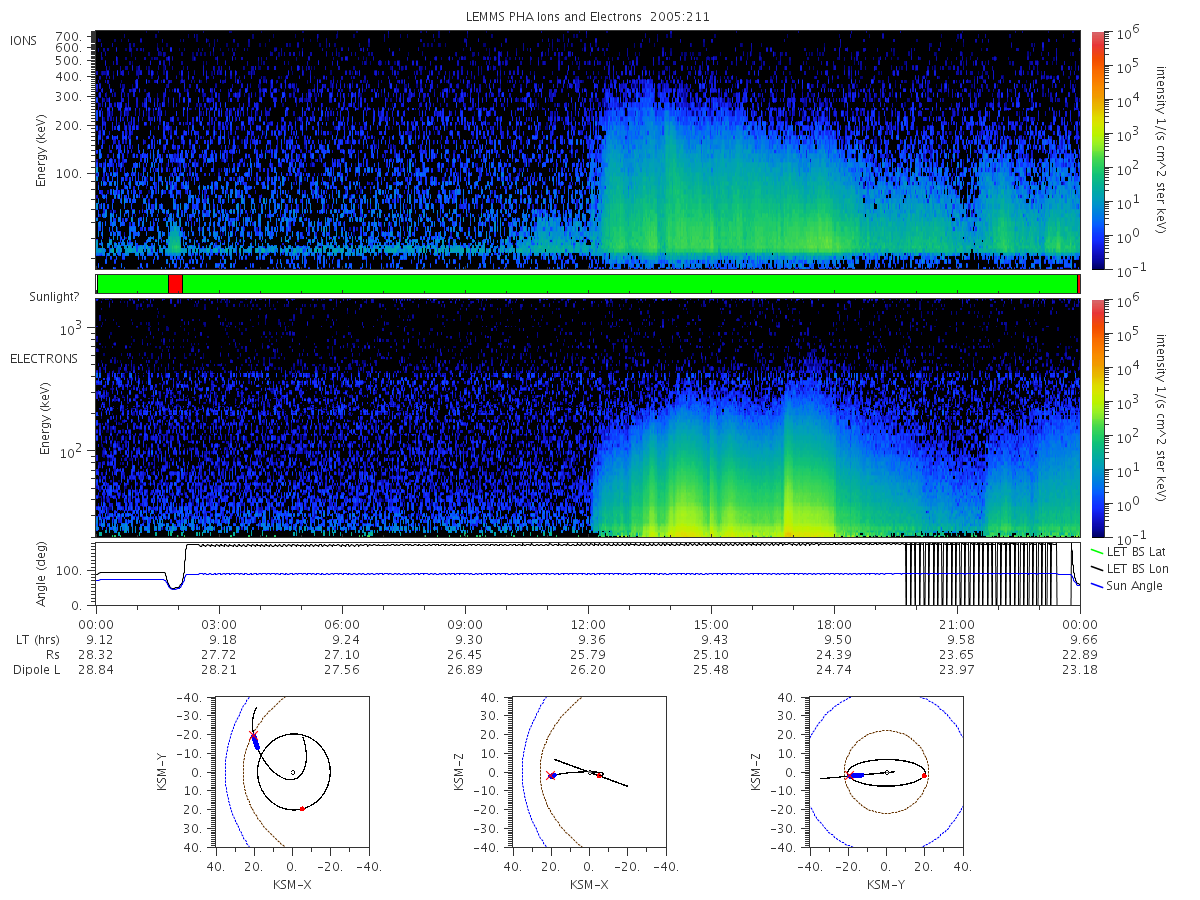Click the planet marker in the KSM-Y/KSM-Z plot

coord(887,772)
